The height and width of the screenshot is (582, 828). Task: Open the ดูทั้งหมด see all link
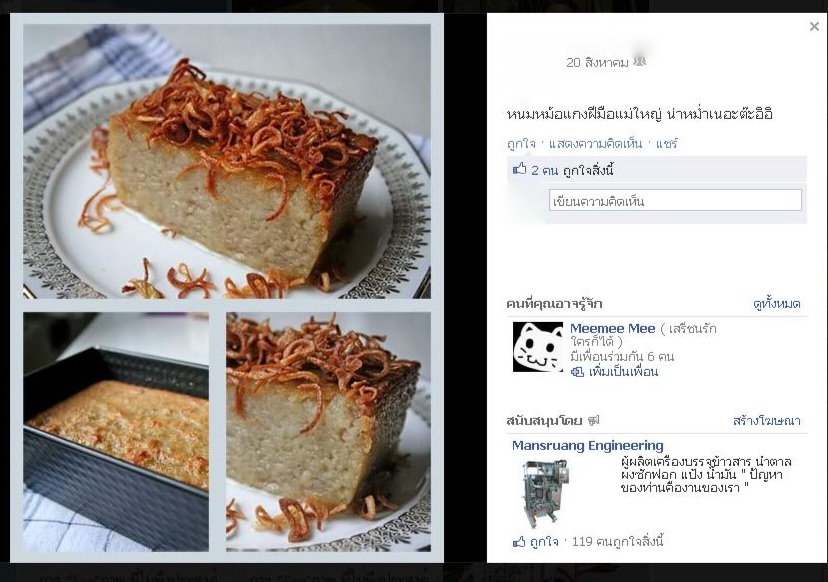(777, 304)
